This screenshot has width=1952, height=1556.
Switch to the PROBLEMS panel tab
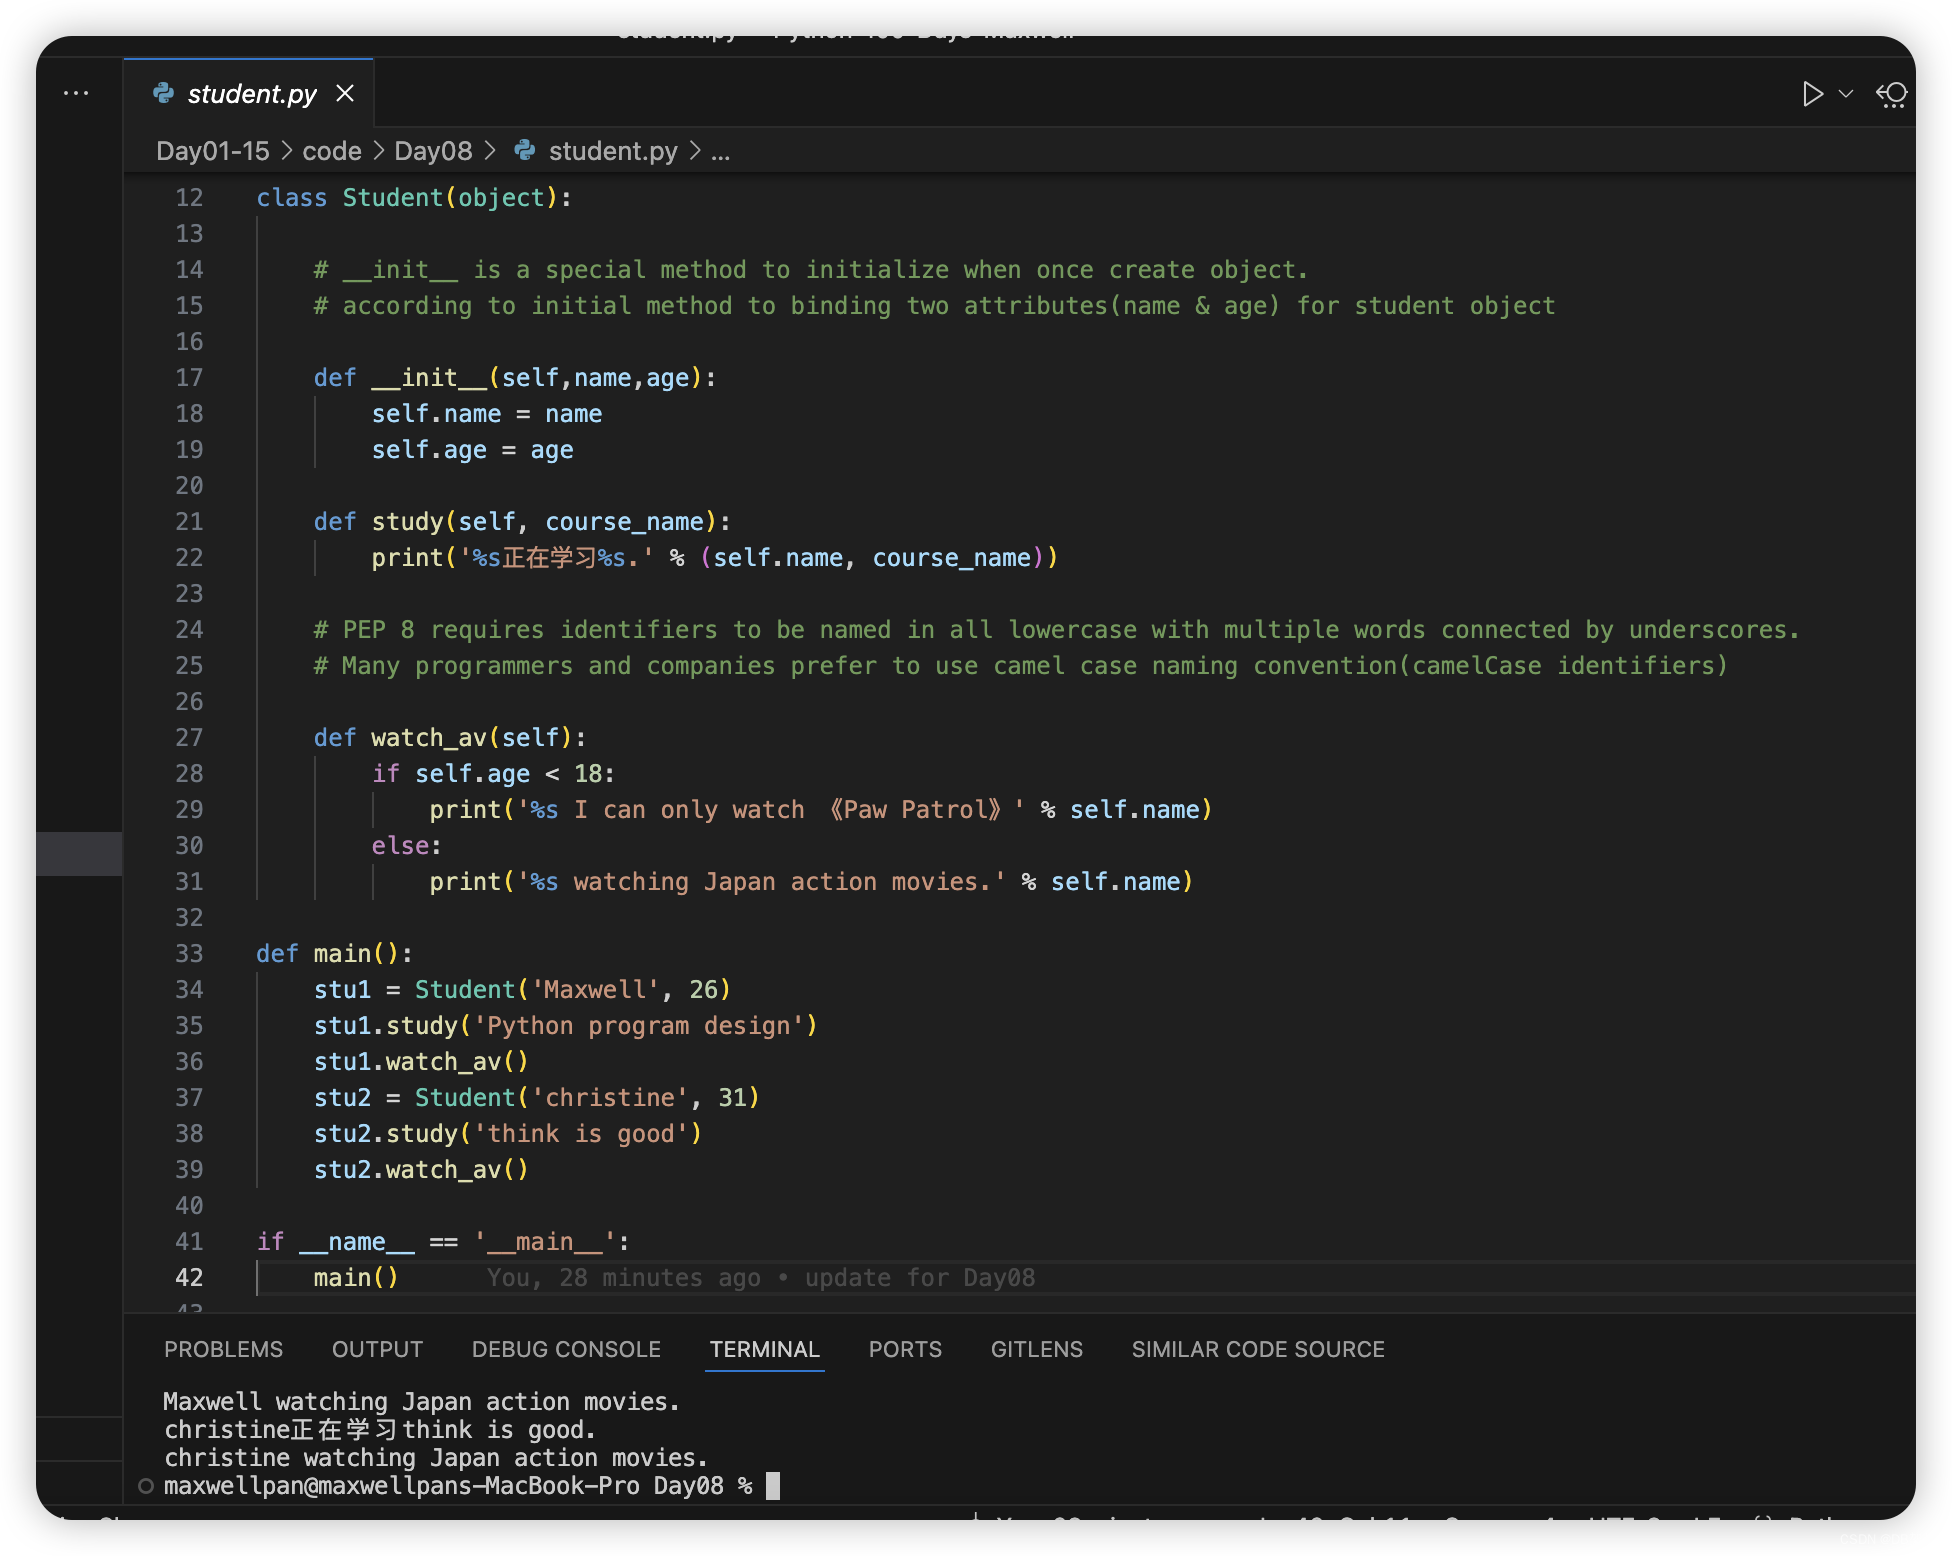223,1349
